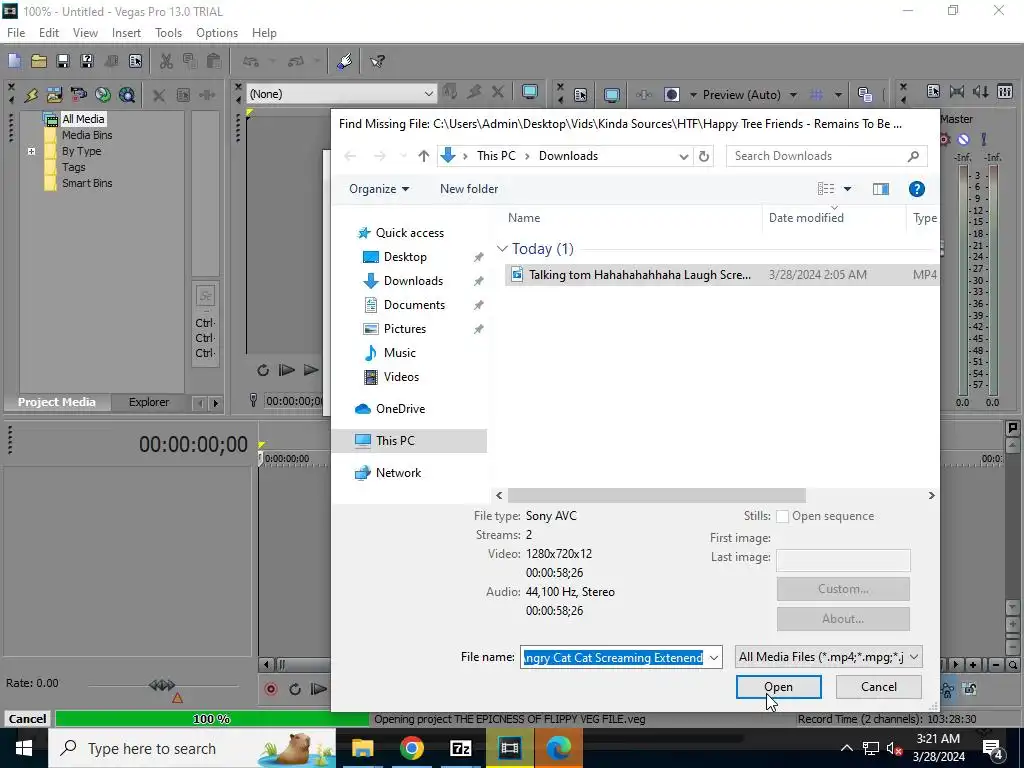This screenshot has width=1024, height=768.
Task: Click the Extract Audio from CD icon
Action: [x=103, y=95]
